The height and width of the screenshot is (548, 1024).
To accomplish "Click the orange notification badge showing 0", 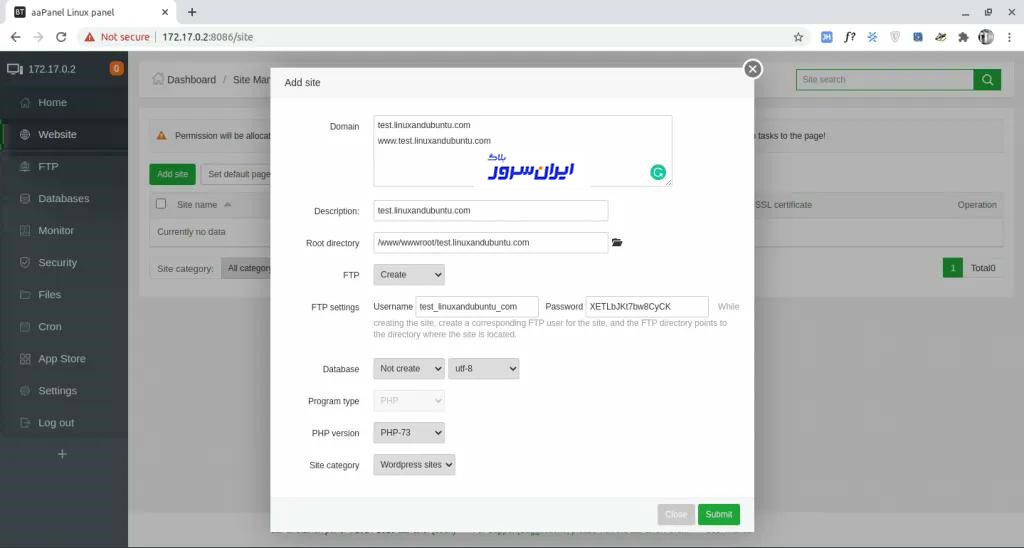I will [x=116, y=68].
